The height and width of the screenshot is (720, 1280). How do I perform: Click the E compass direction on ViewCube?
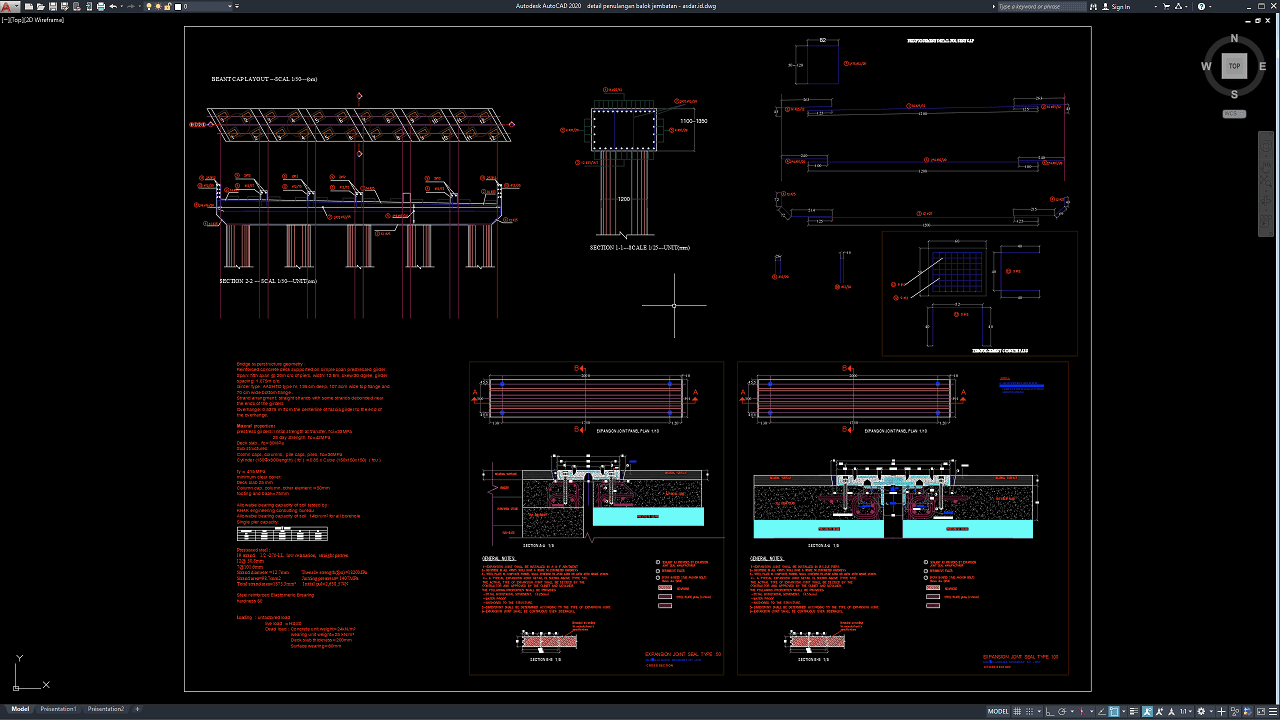pos(1262,66)
